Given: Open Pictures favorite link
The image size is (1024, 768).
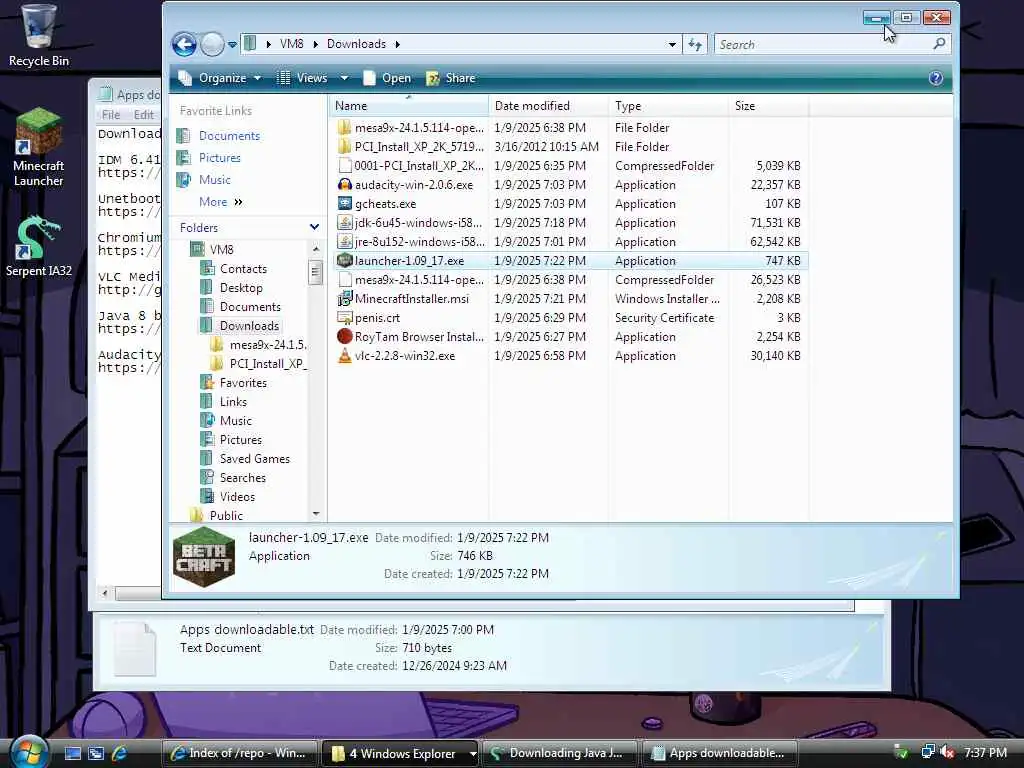Looking at the screenshot, I should pyautogui.click(x=219, y=158).
